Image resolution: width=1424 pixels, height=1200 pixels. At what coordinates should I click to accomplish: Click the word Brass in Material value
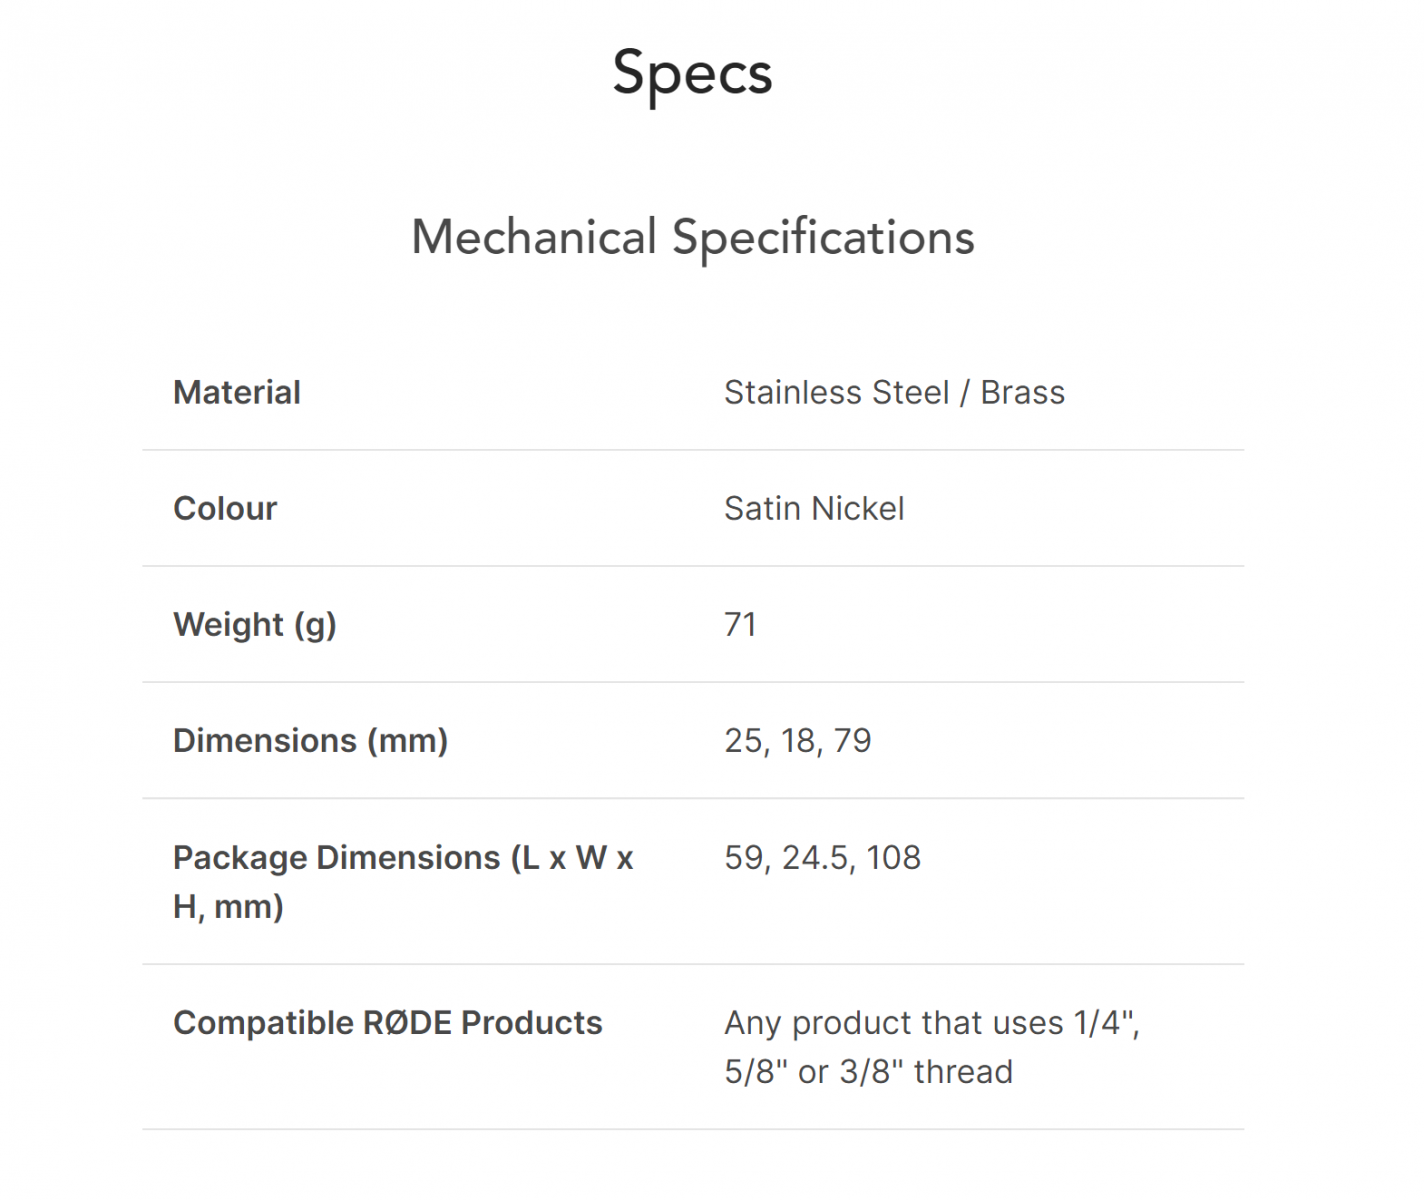click(1022, 392)
